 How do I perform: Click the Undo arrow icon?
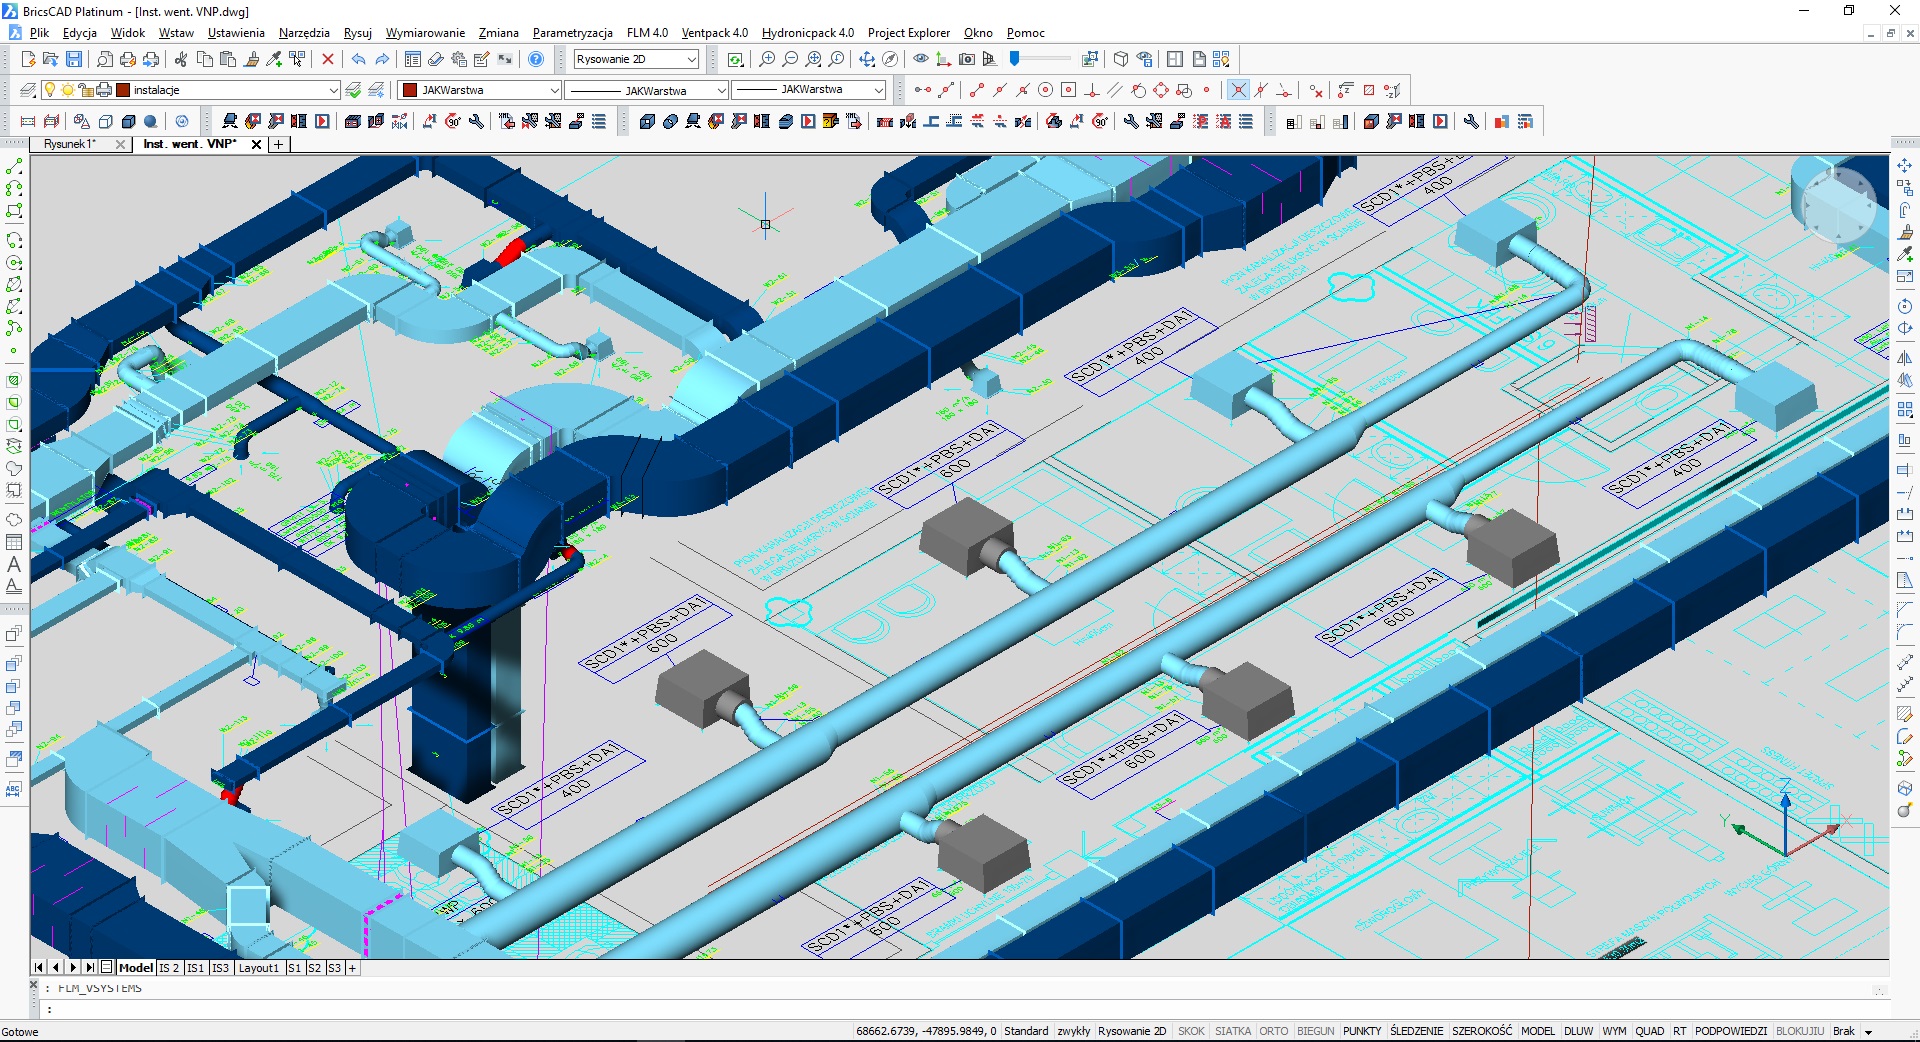click(359, 60)
